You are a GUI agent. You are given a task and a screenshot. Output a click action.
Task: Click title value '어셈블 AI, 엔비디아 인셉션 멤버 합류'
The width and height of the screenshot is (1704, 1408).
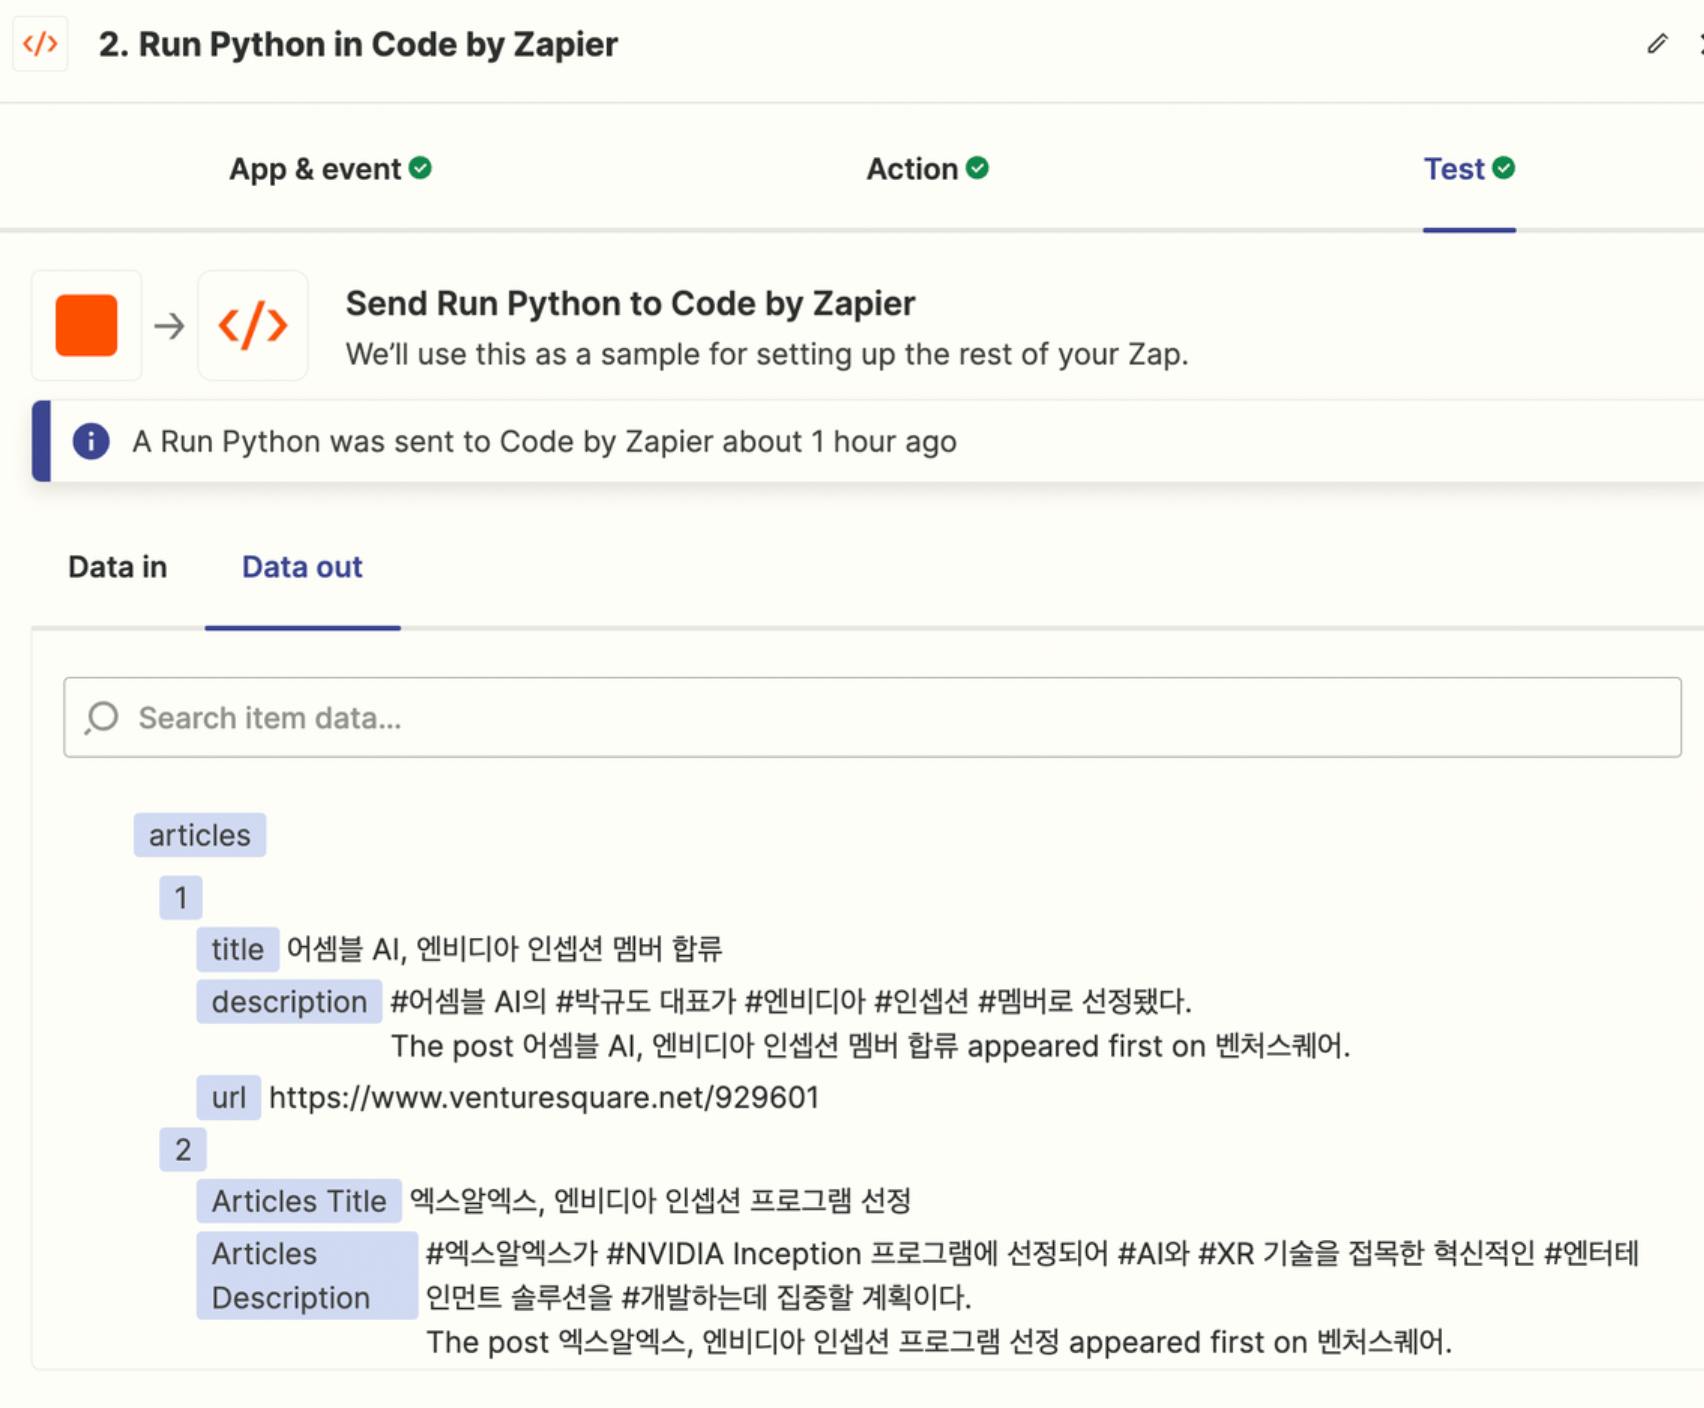[x=505, y=949]
